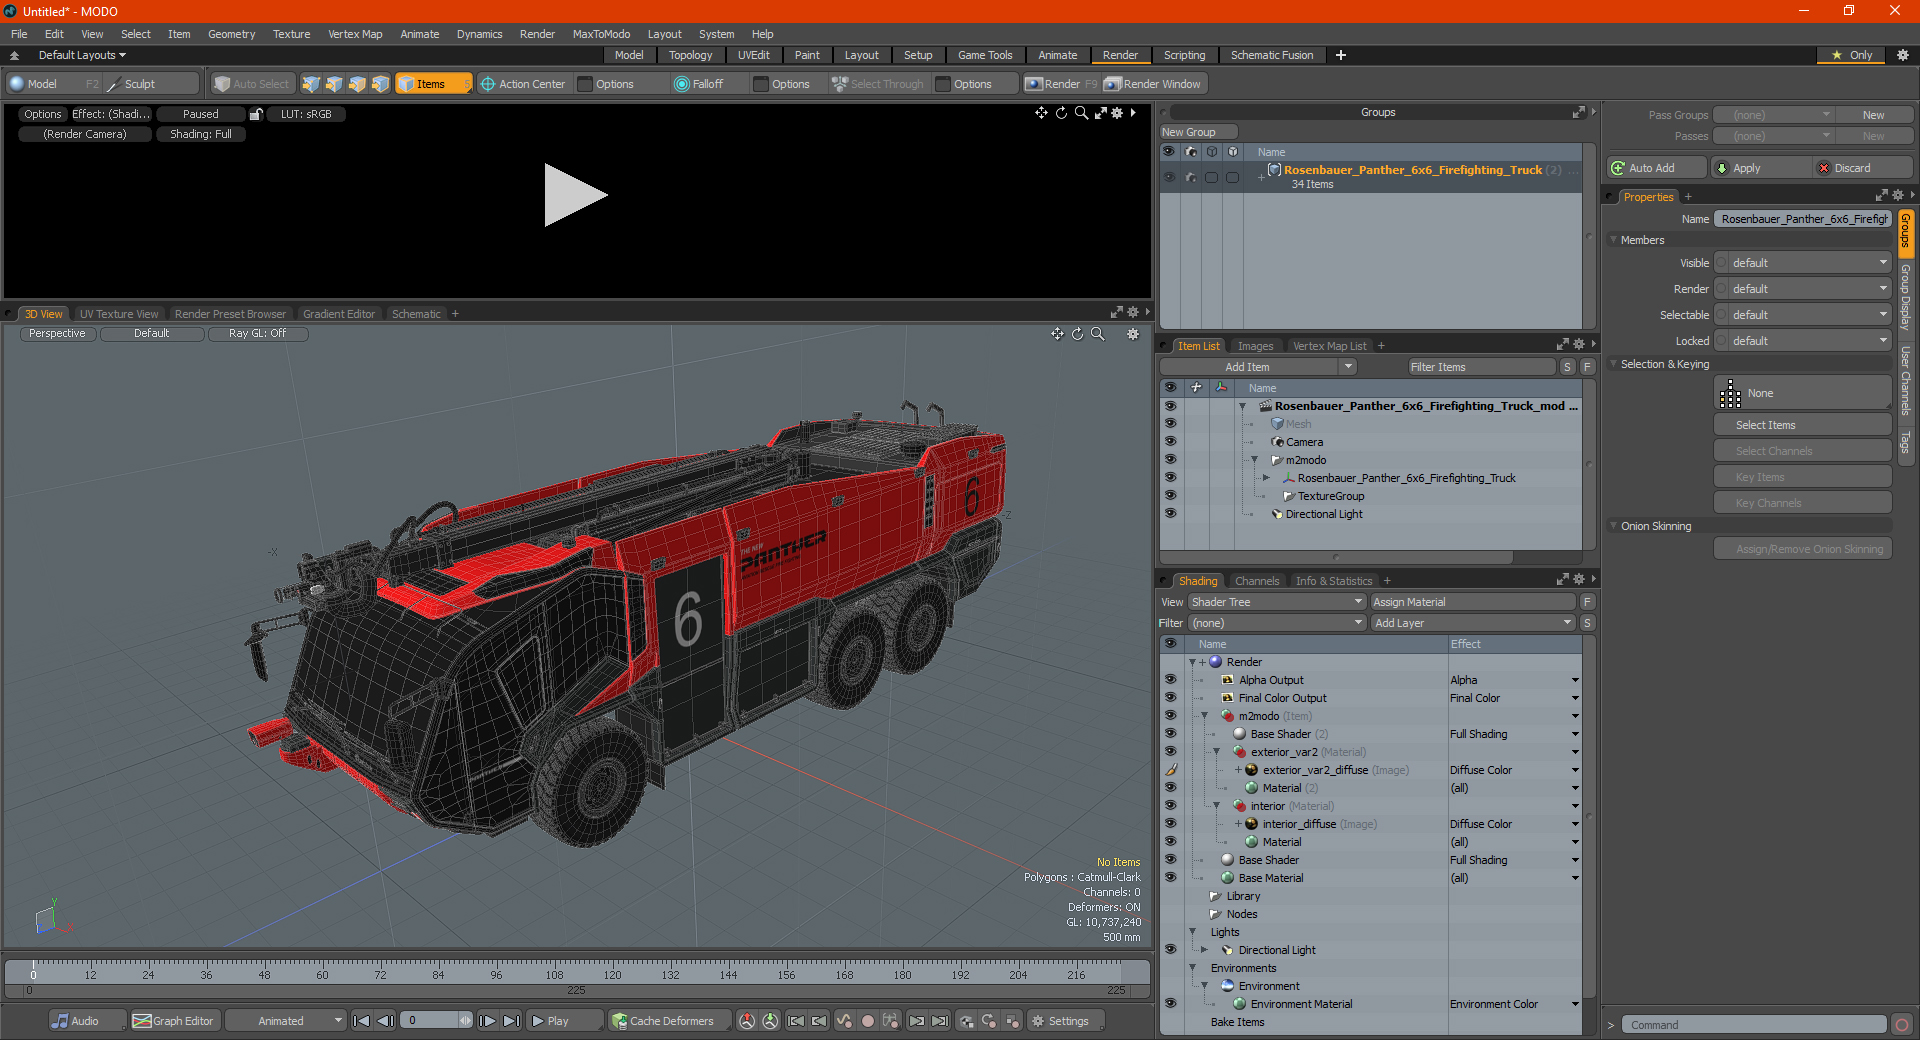Open Action Center tool

(x=523, y=84)
